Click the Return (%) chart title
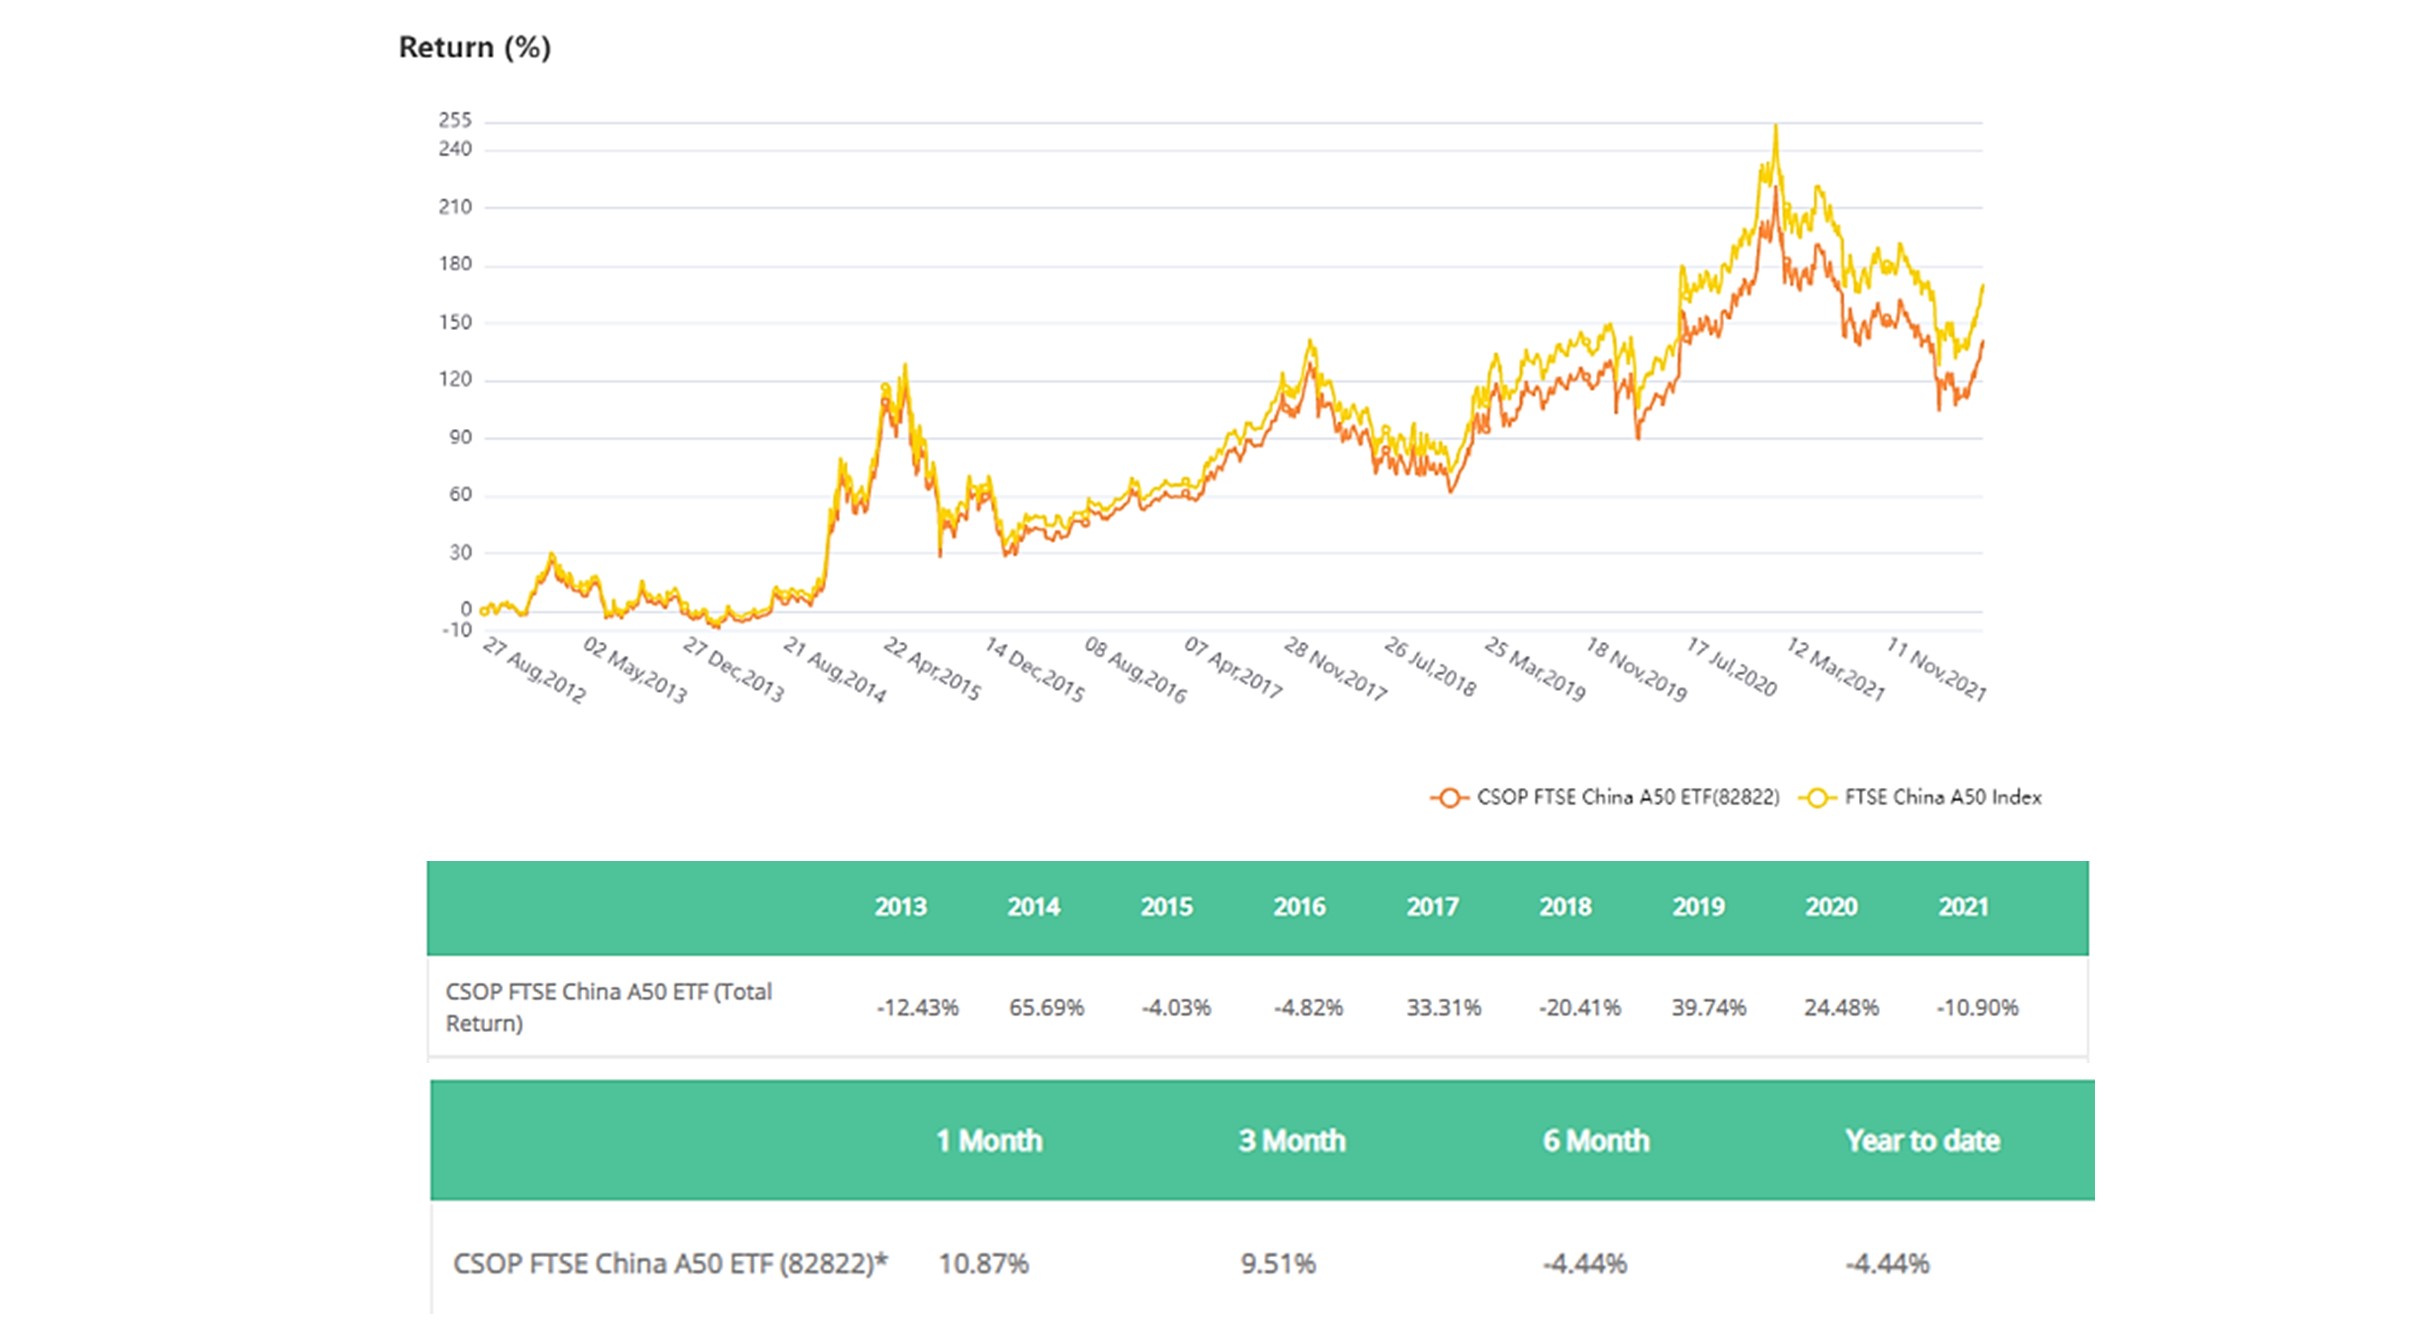The width and height of the screenshot is (2436, 1336). [x=474, y=47]
